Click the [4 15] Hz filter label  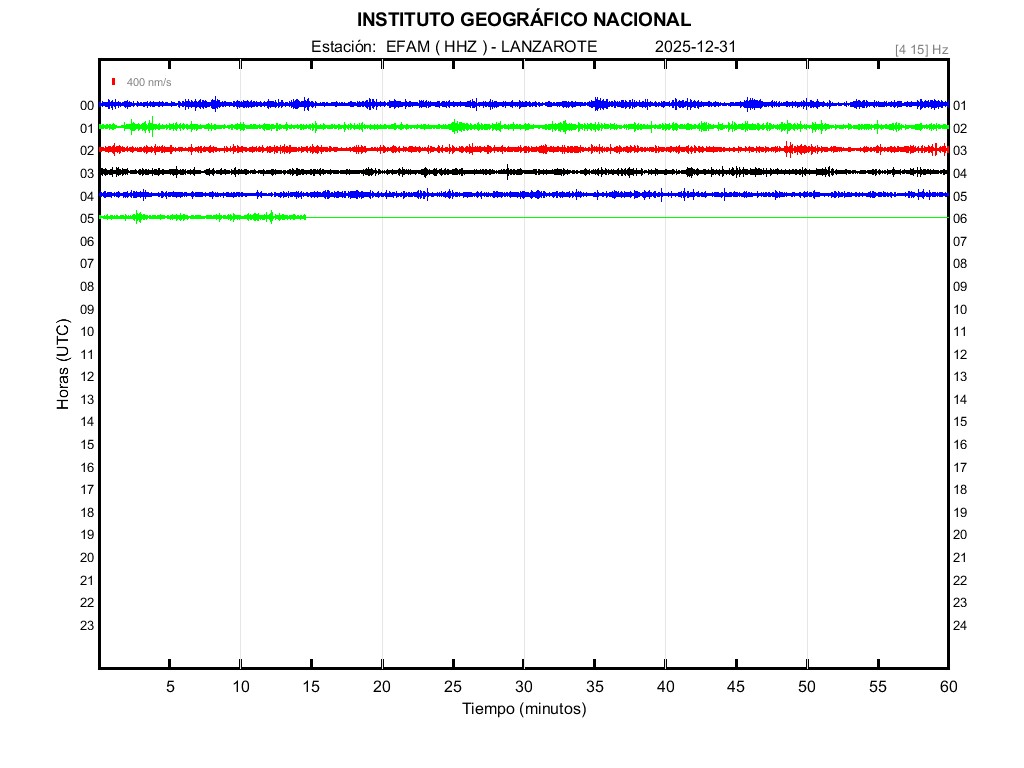[921, 49]
